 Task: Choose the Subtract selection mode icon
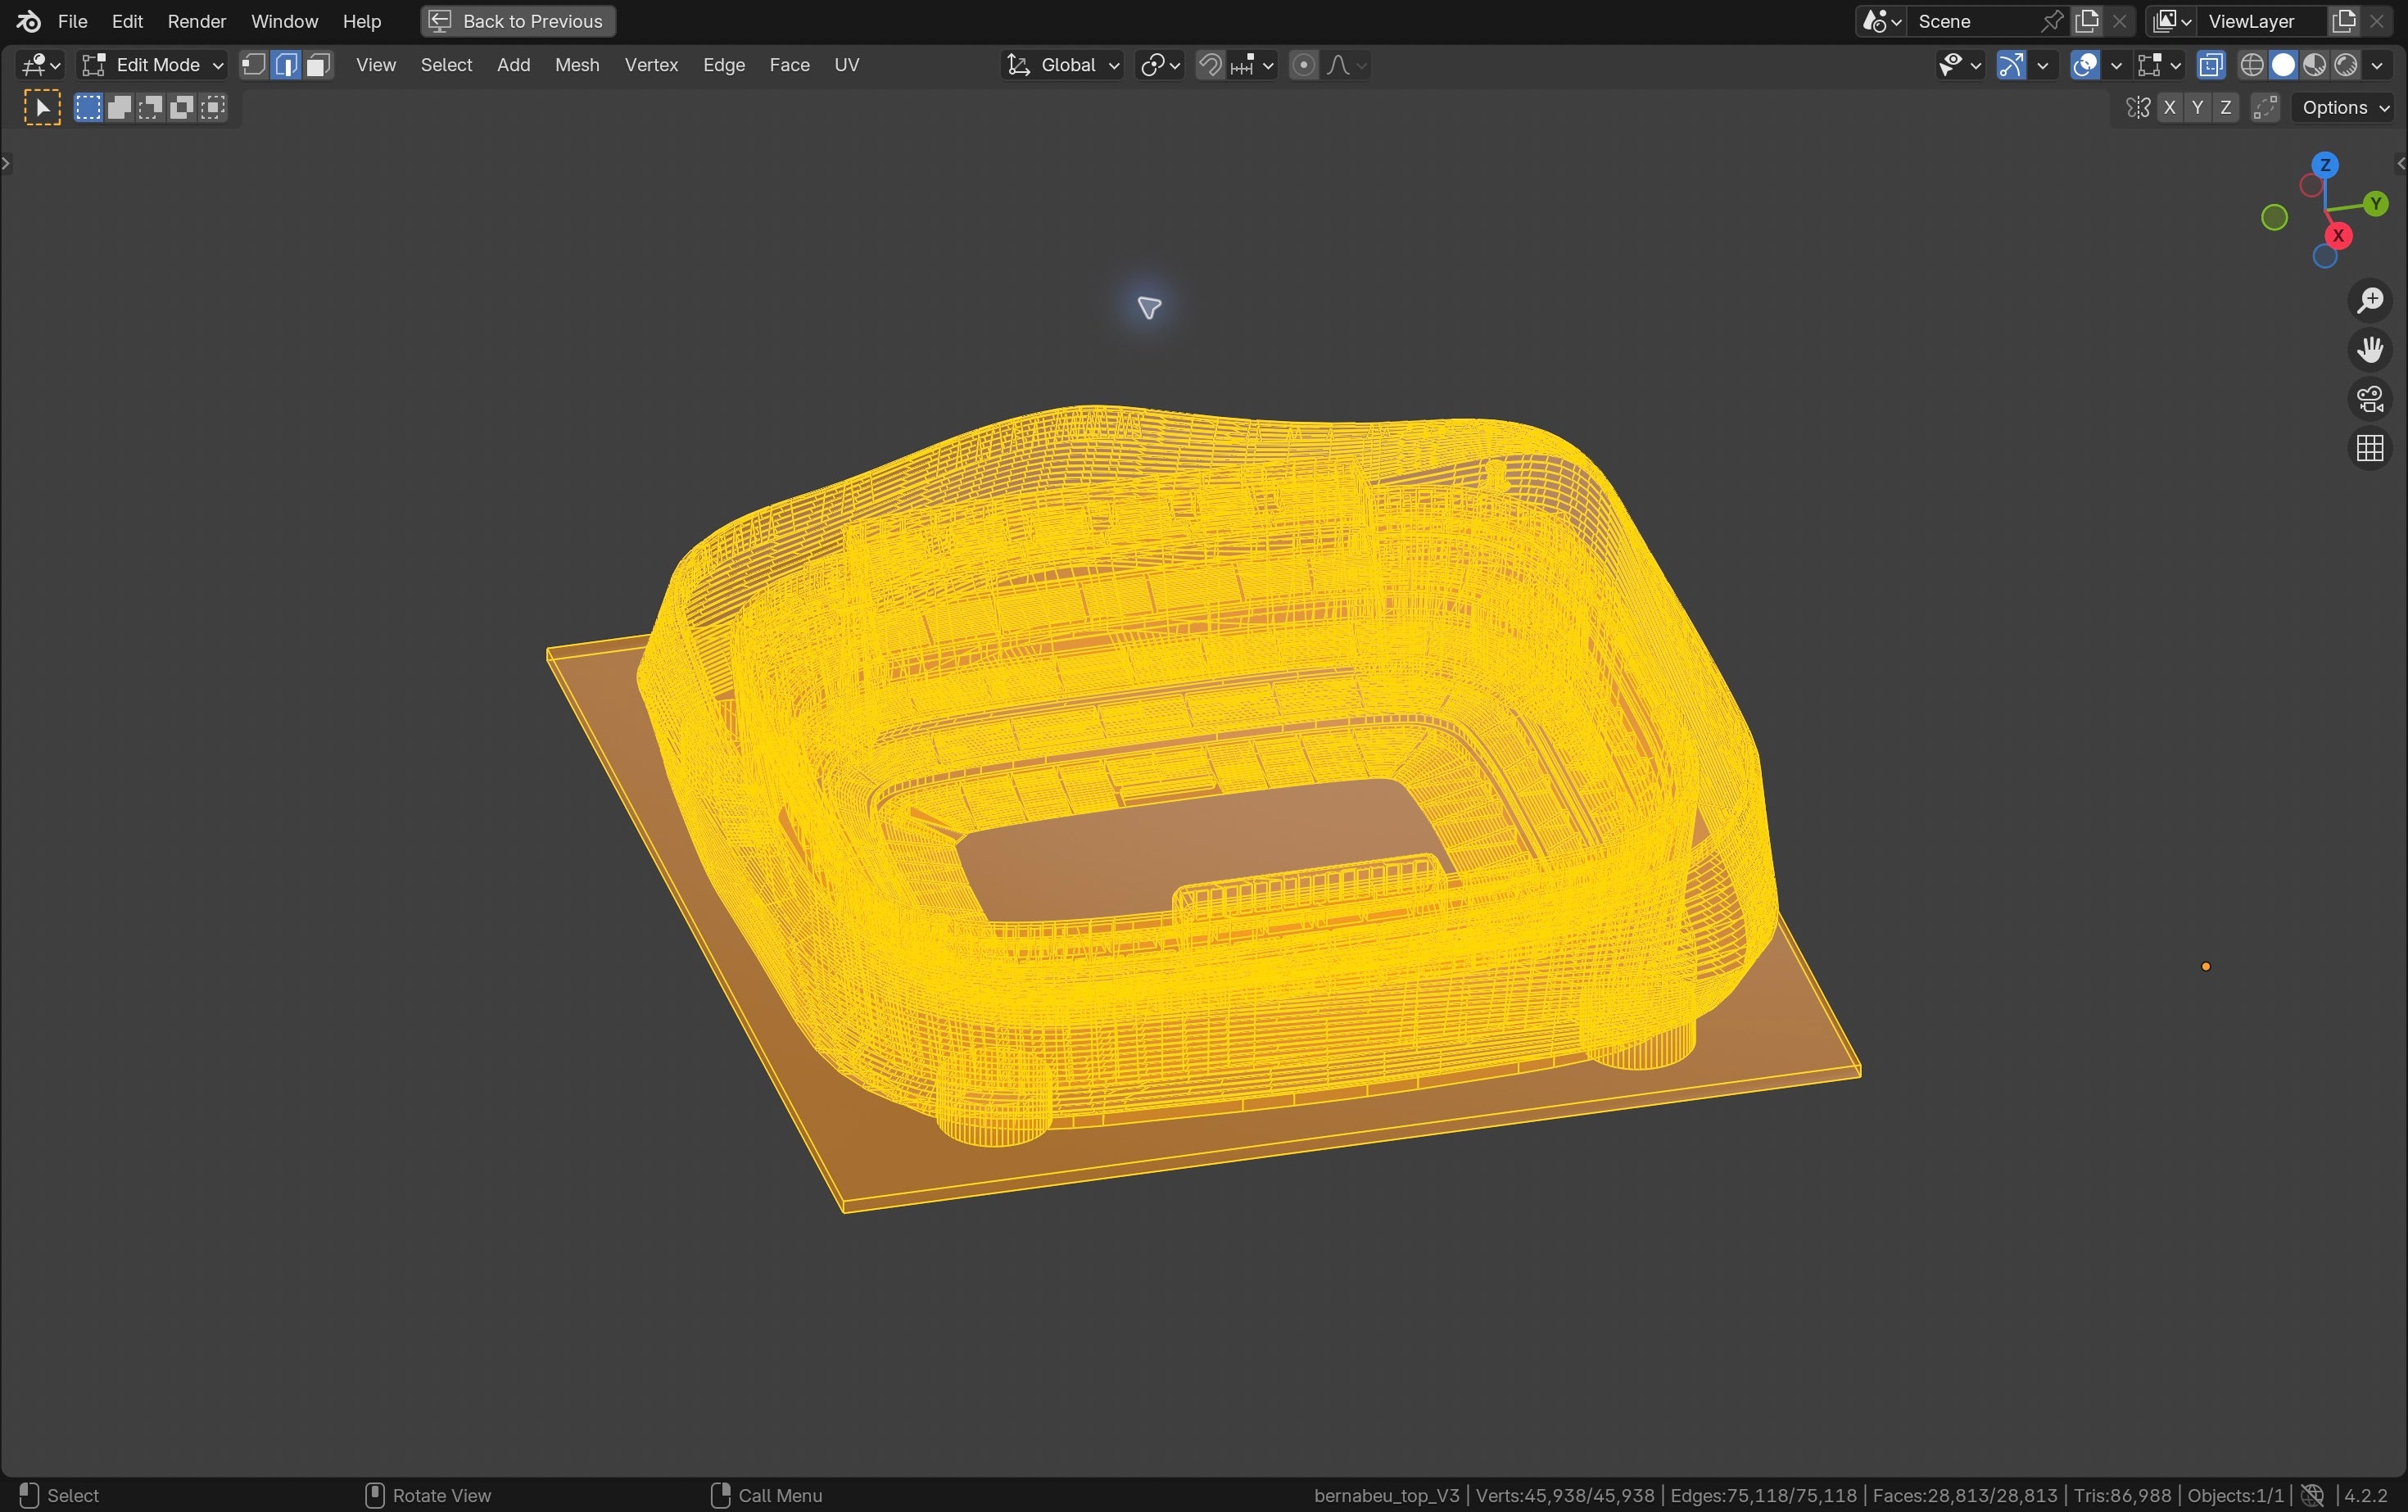click(x=150, y=108)
